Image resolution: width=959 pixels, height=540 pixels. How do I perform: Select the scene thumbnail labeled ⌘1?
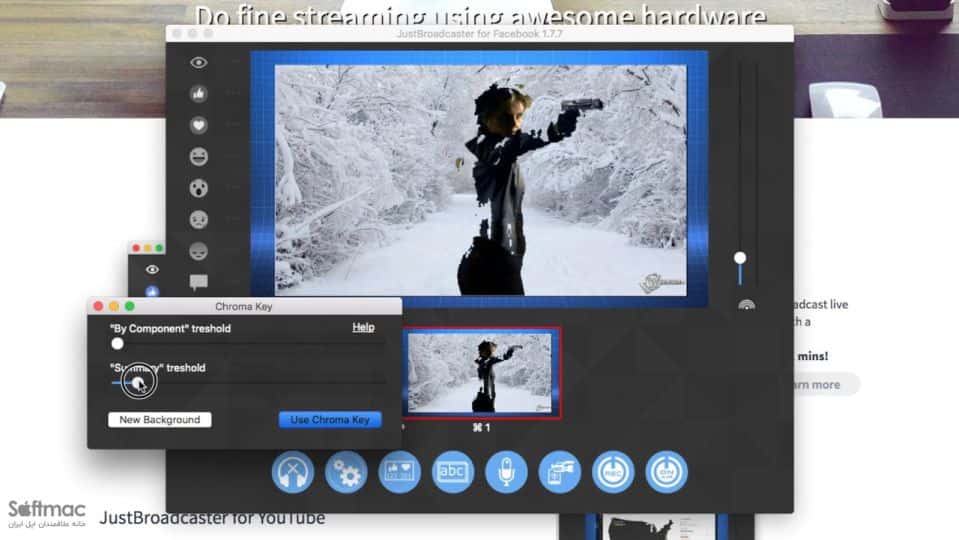(481, 373)
